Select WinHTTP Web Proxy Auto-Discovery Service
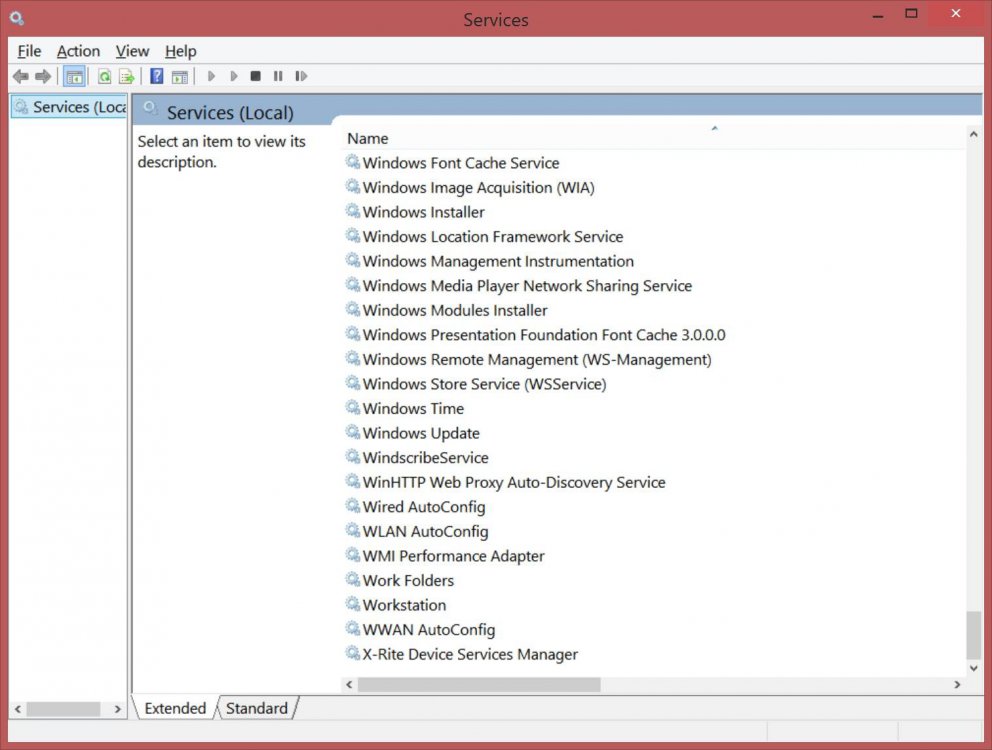 pyautogui.click(x=505, y=482)
